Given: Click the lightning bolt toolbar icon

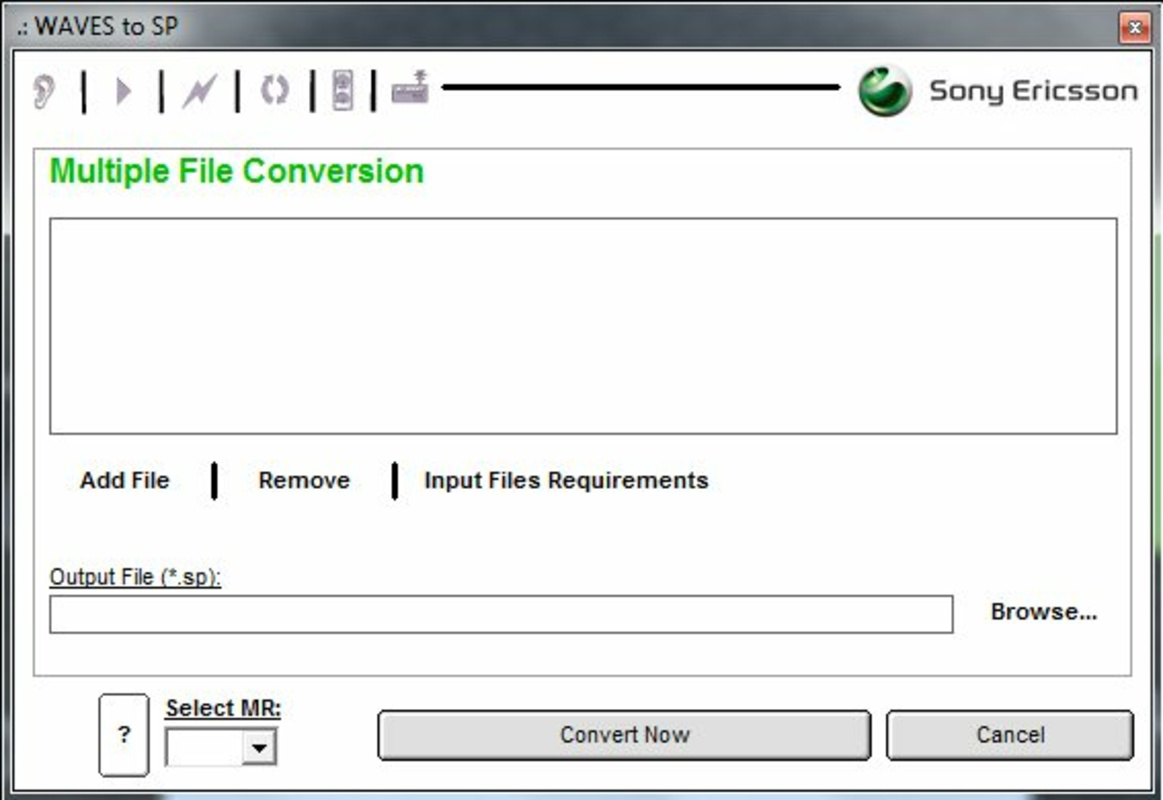Looking at the screenshot, I should [x=200, y=92].
